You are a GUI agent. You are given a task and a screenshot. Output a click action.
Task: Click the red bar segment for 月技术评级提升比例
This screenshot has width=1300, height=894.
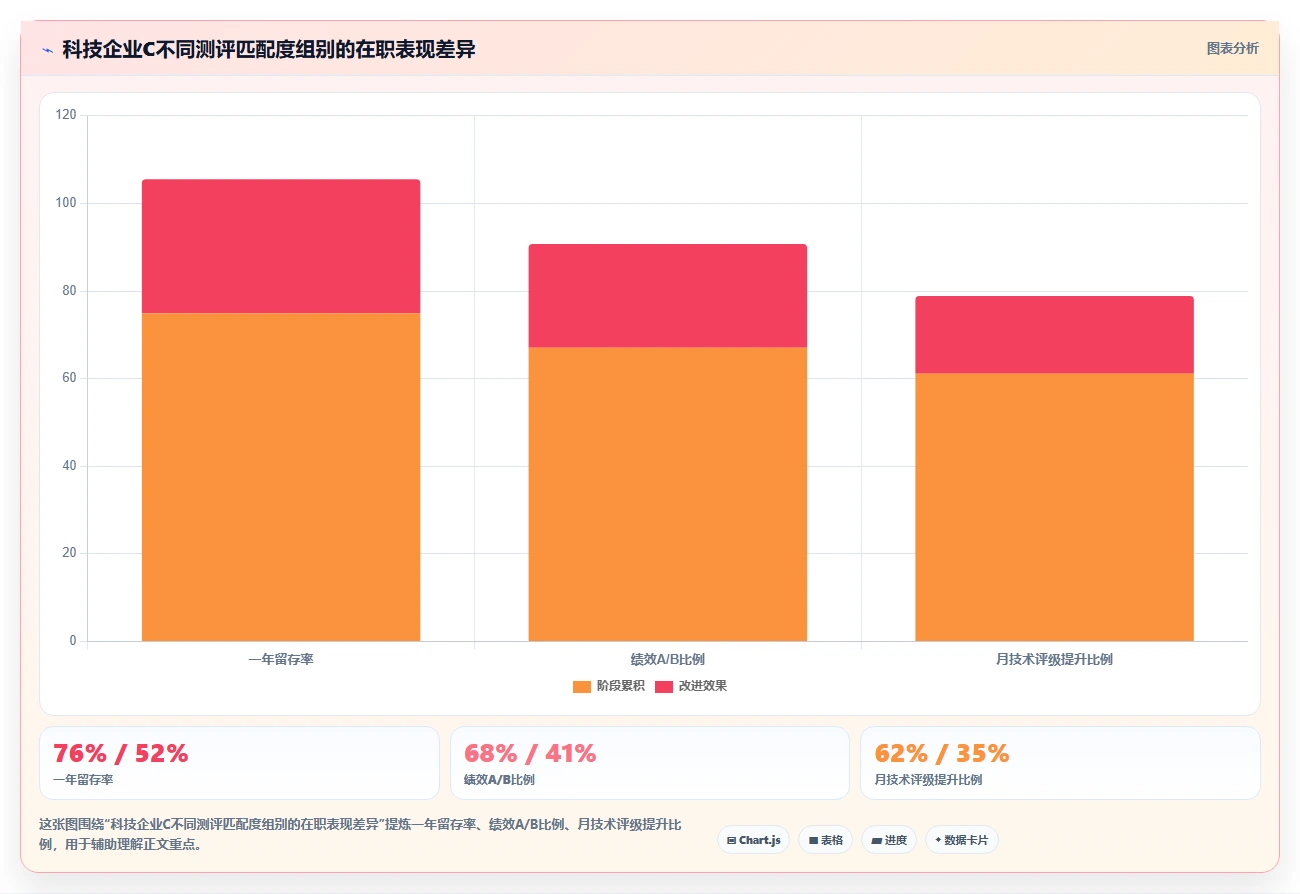click(1054, 335)
